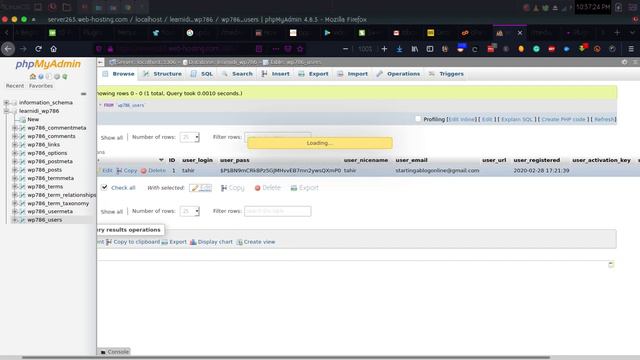Open the bottom Number of rows dropdown
Screen dimensions: 640x360
[x=190, y=211]
